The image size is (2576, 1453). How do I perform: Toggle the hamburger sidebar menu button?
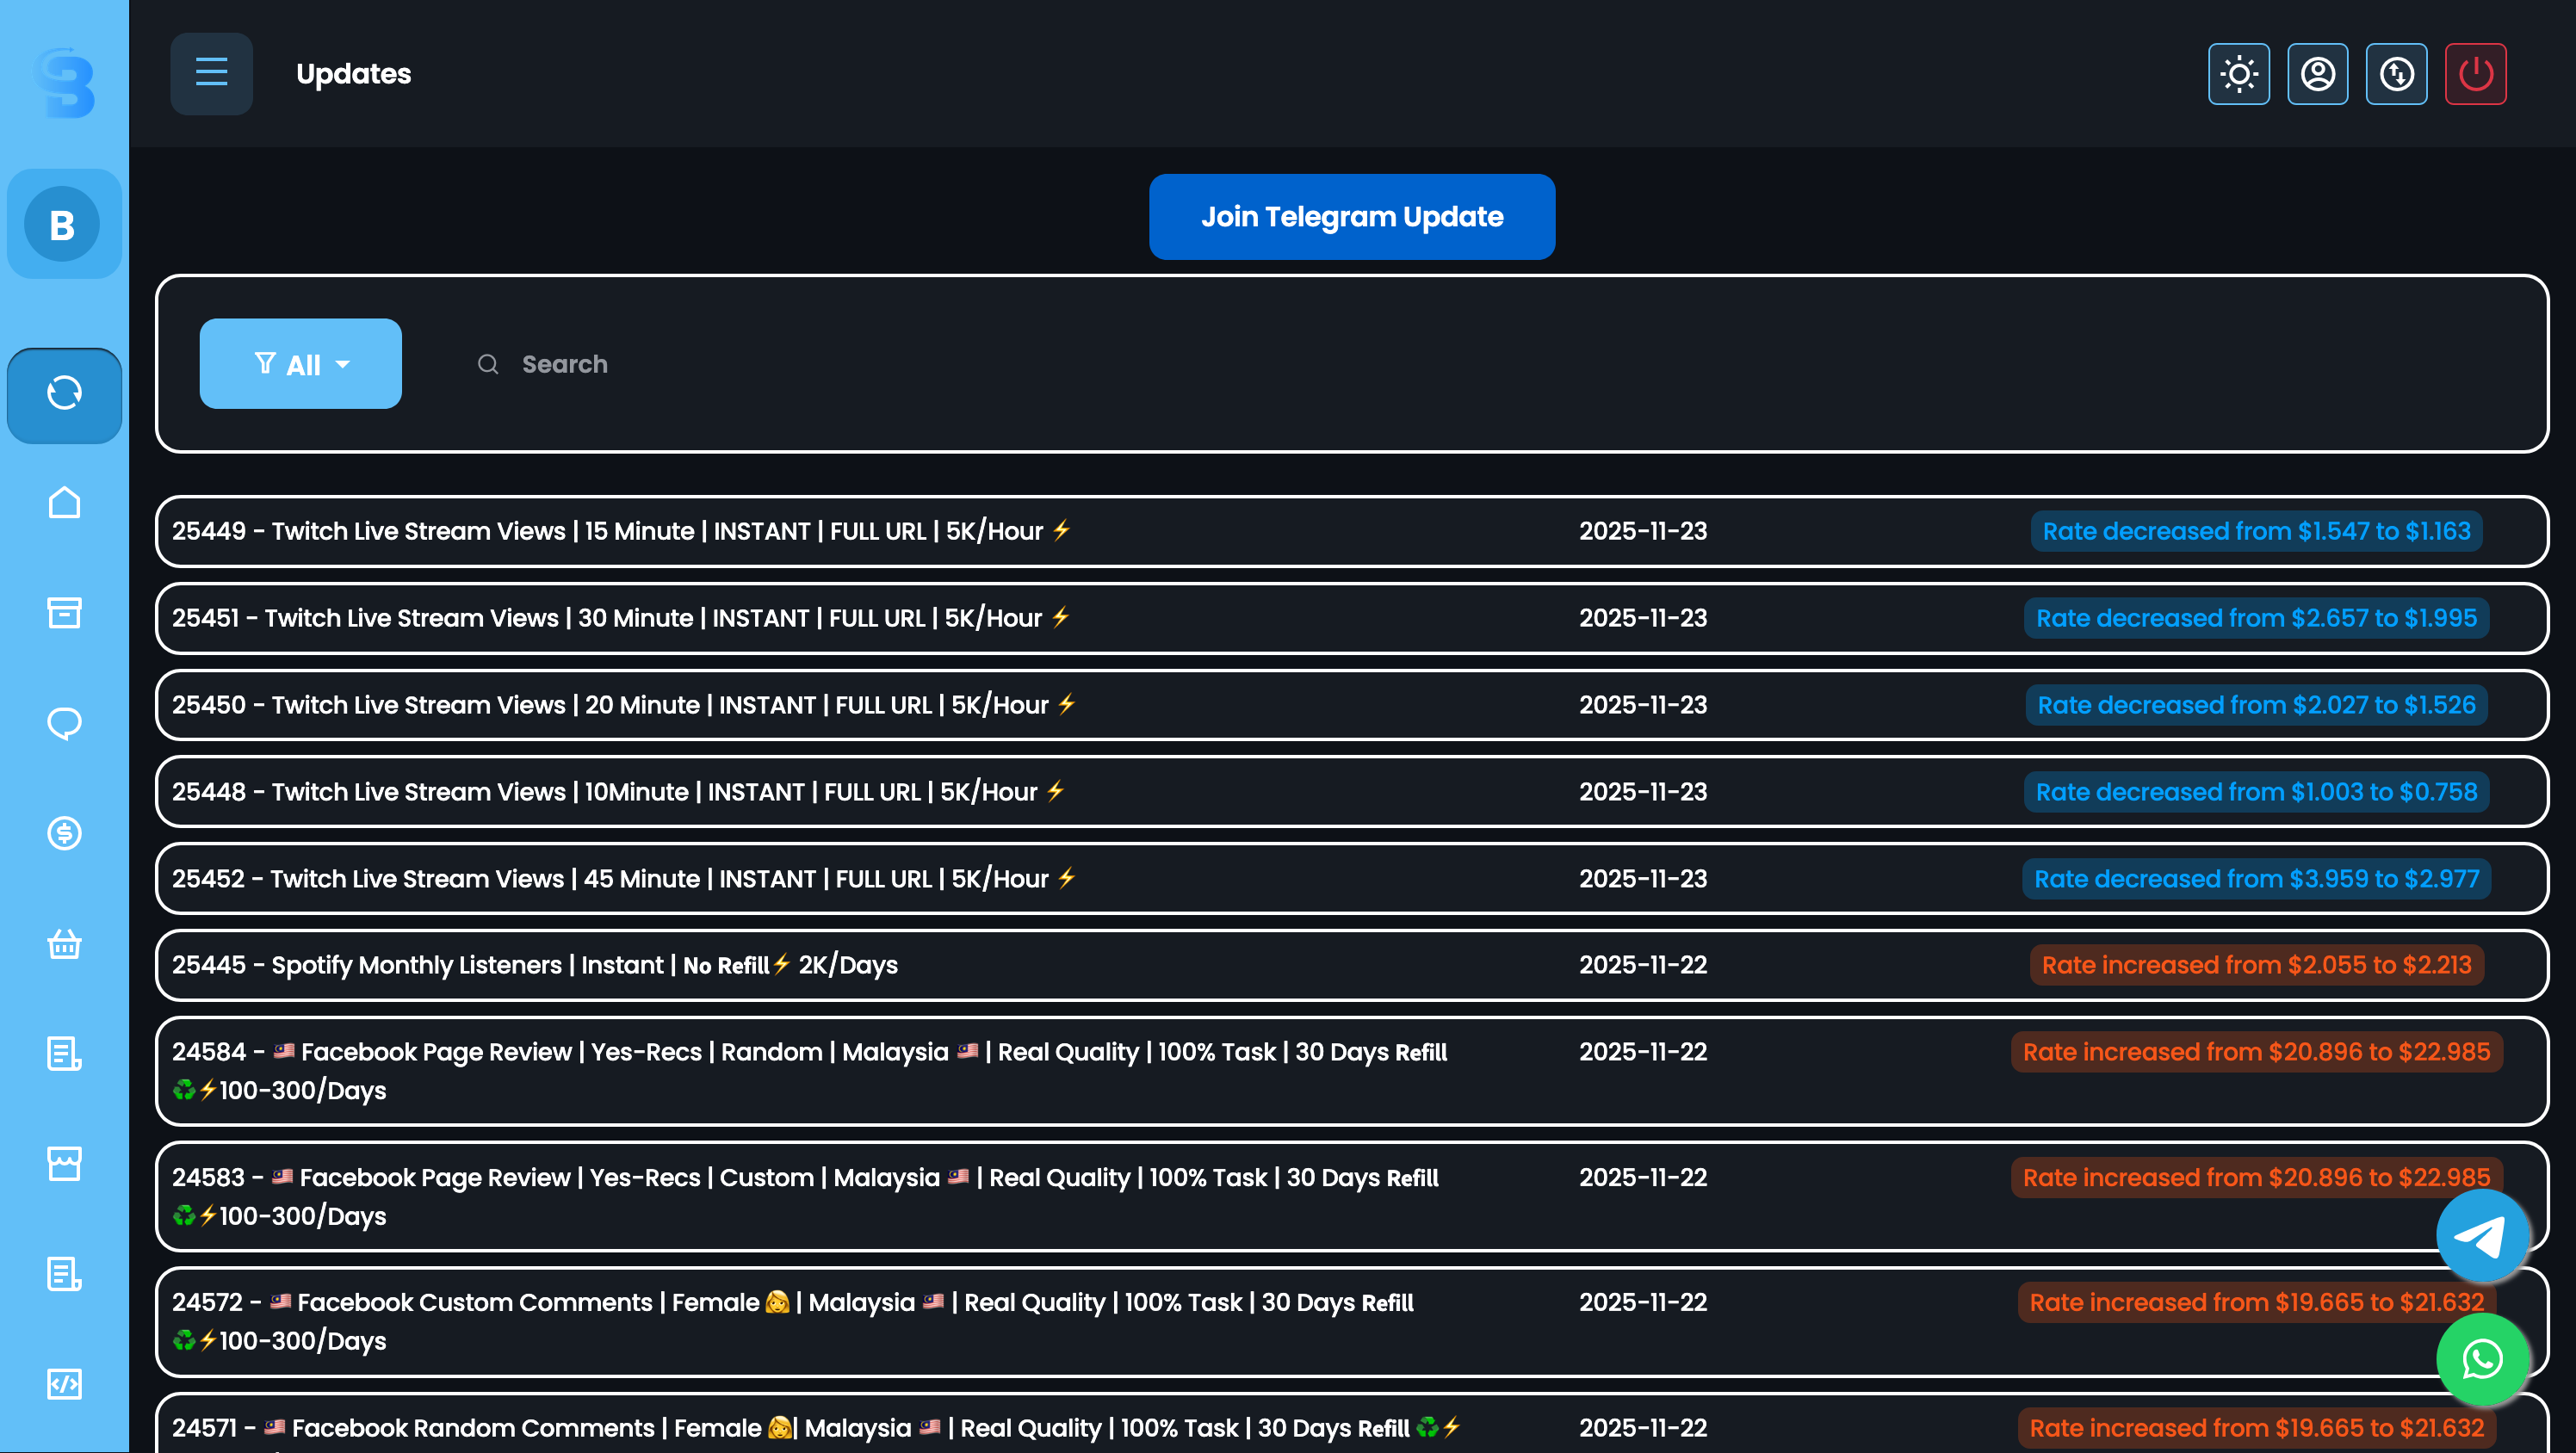(x=211, y=73)
